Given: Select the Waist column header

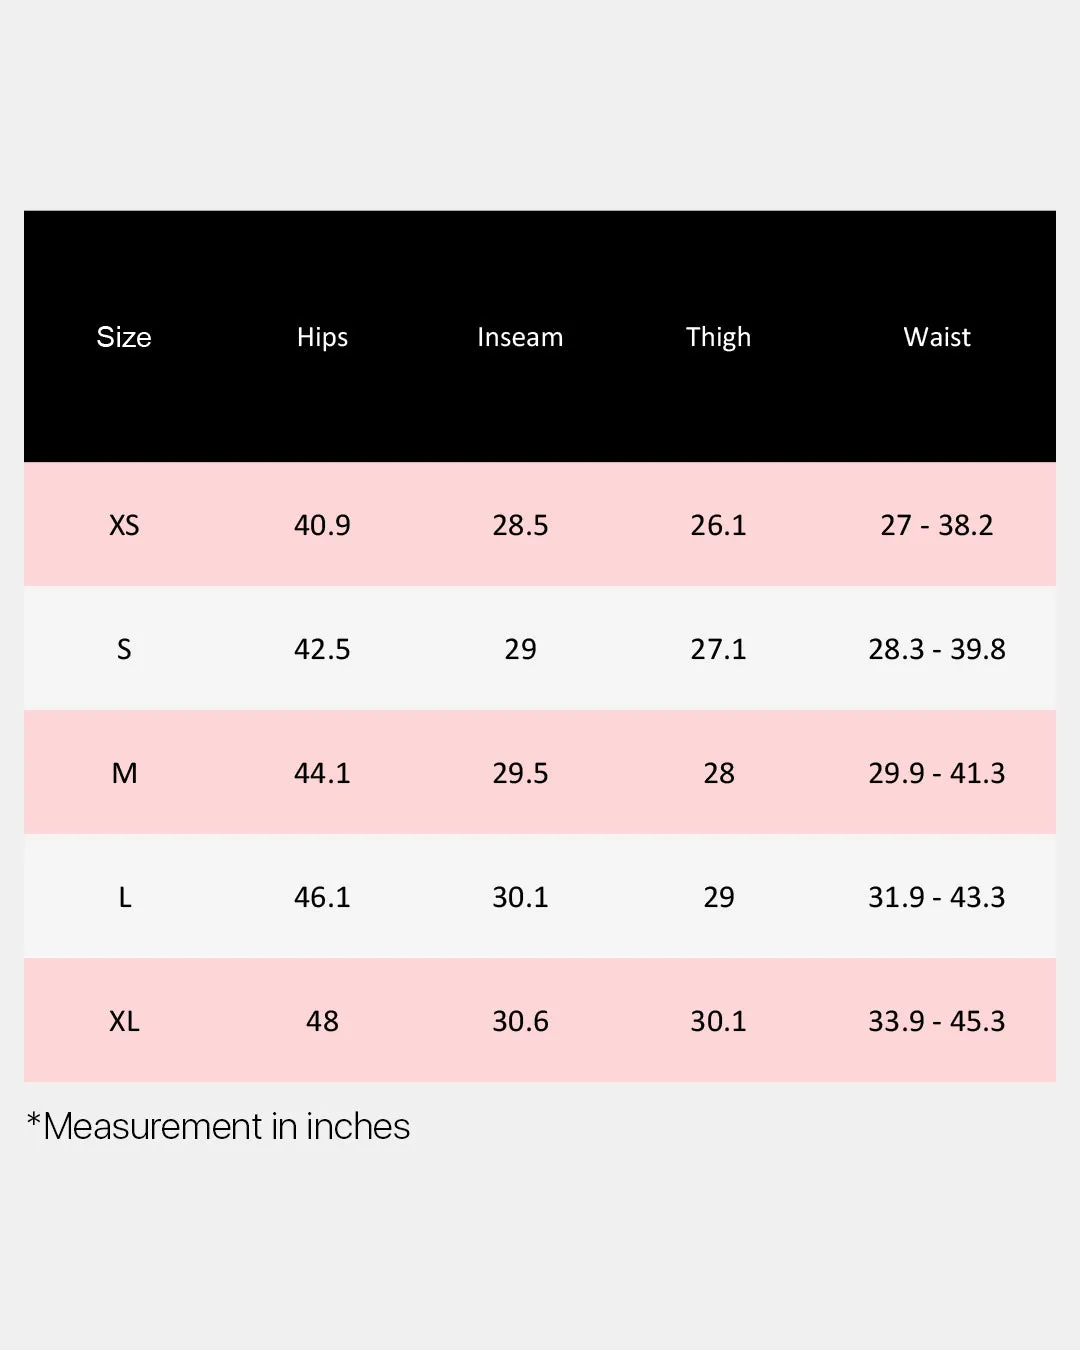Looking at the screenshot, I should [937, 337].
